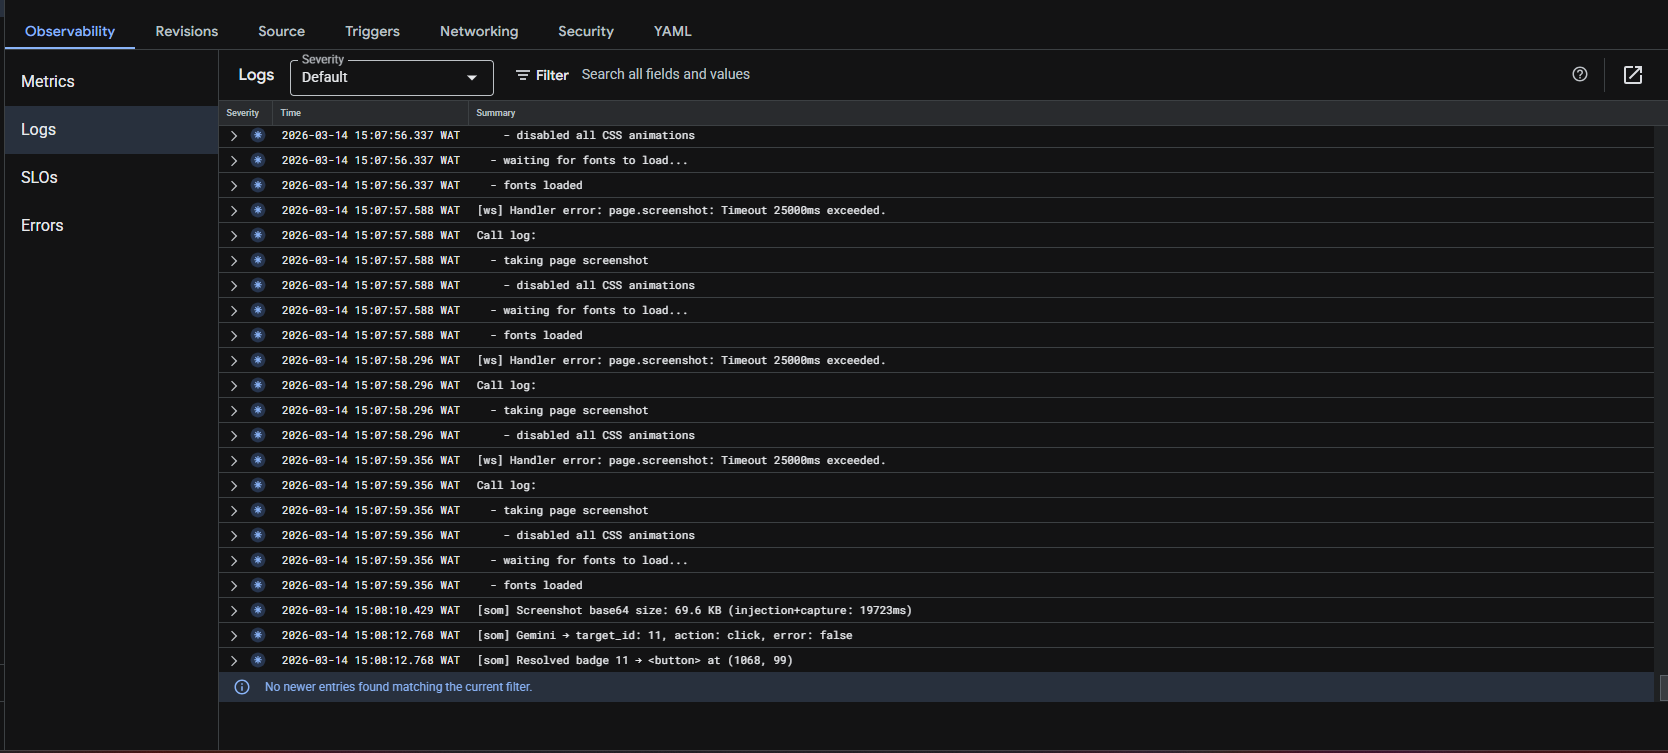Image resolution: width=1668 pixels, height=753 pixels.
Task: Switch to the Revisions tab
Action: click(x=187, y=31)
